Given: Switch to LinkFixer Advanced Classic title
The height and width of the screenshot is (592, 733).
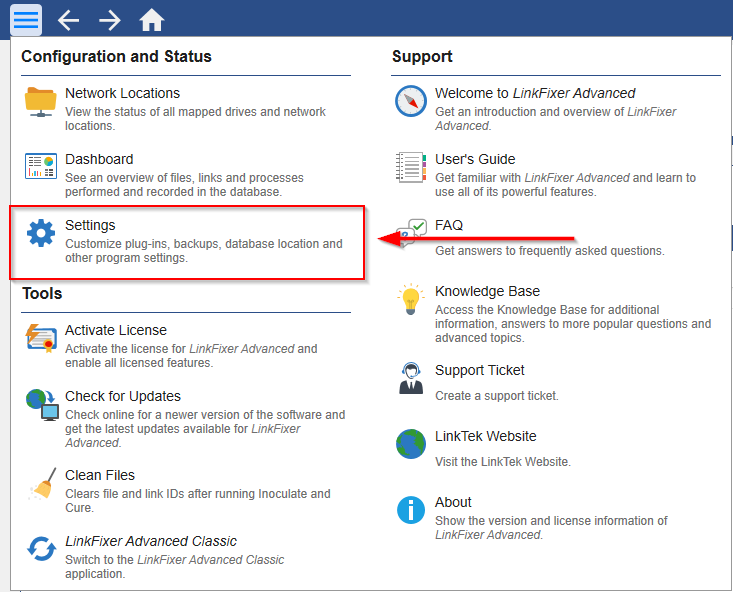Looking at the screenshot, I should tap(151, 541).
